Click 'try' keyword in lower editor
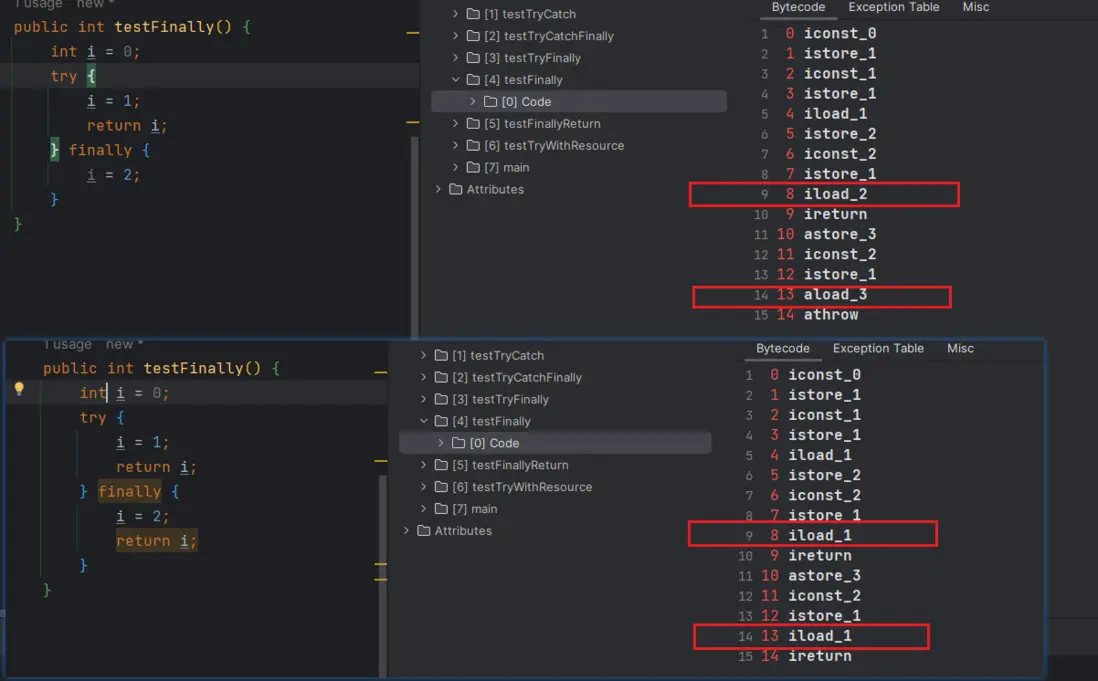 (93, 418)
